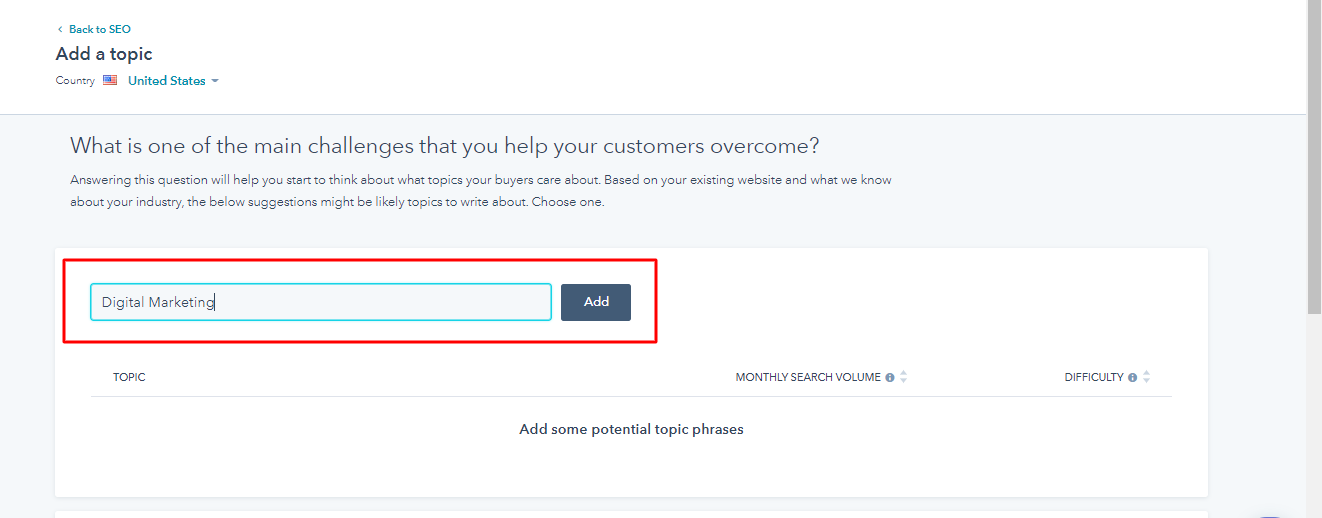Viewport: 1322px width, 518px height.
Task: Click the Difficulty column header label
Action: pos(1094,377)
